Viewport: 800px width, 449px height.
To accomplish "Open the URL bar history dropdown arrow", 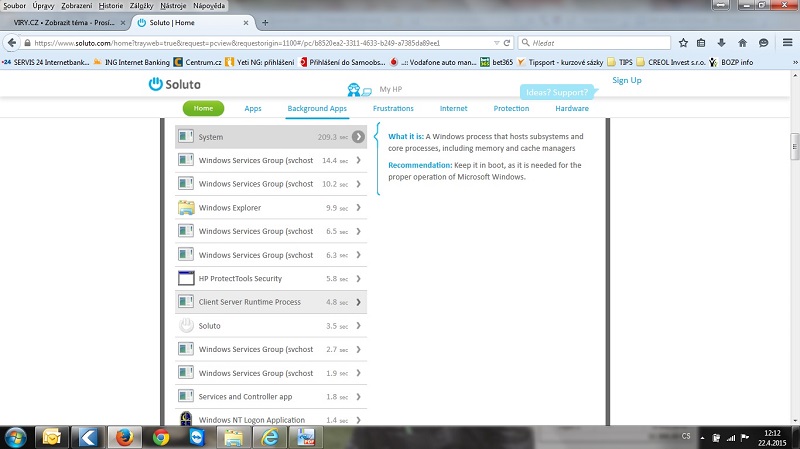I will point(496,43).
